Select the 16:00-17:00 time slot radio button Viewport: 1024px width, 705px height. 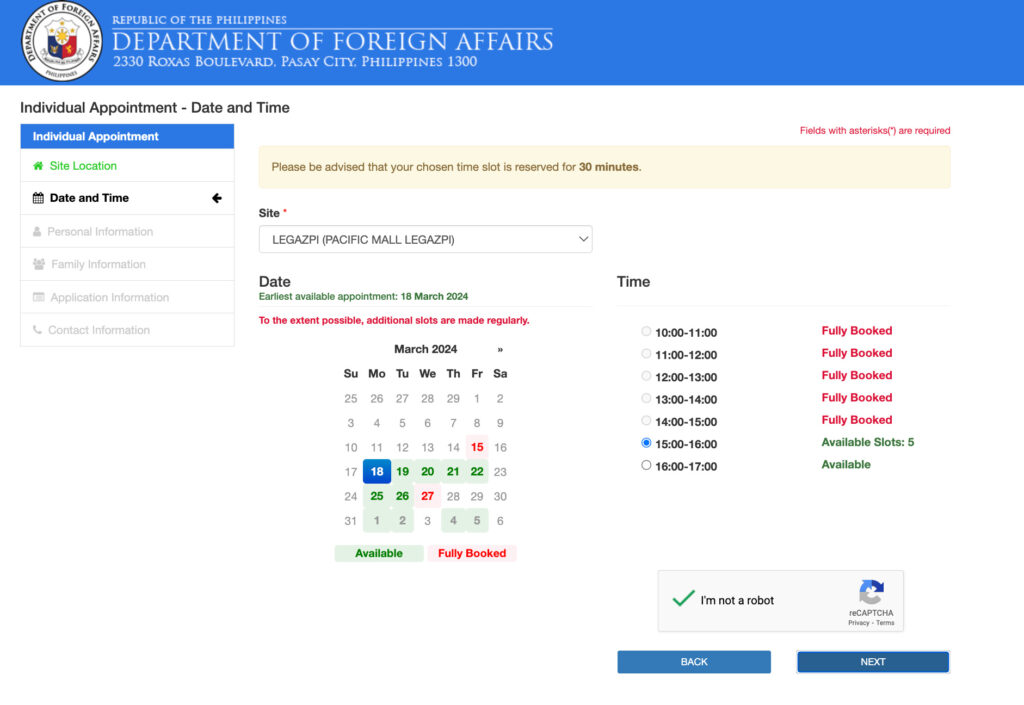(x=646, y=466)
